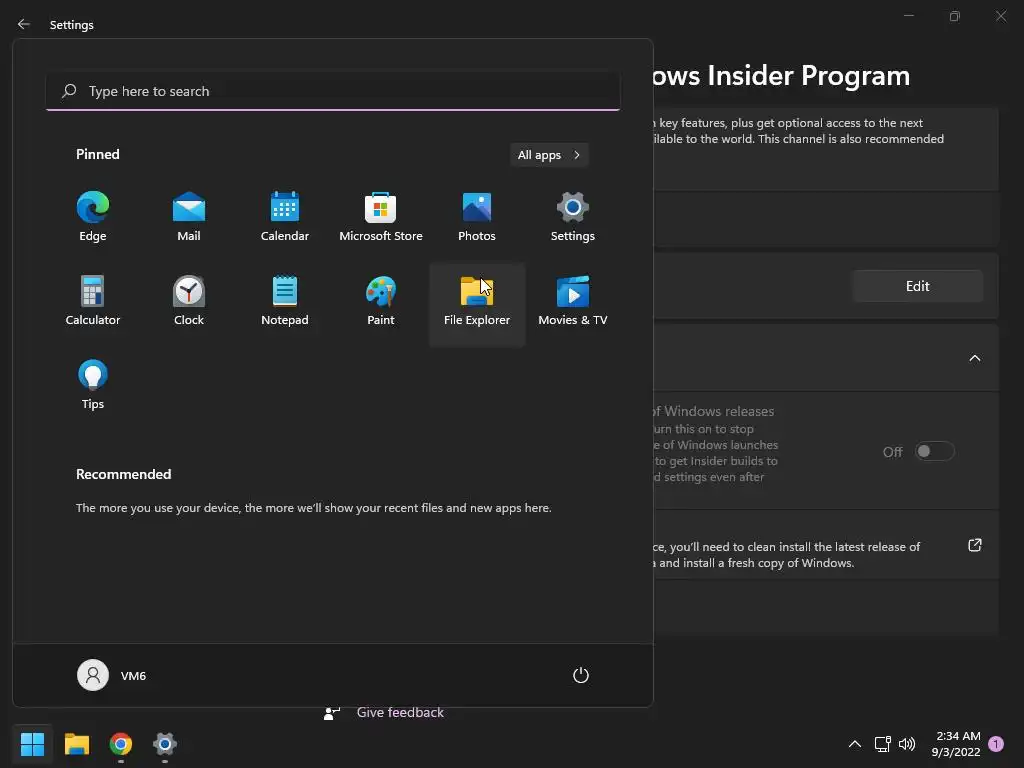1024x768 pixels.
Task: Switch to Settings on the taskbar
Action: point(165,744)
